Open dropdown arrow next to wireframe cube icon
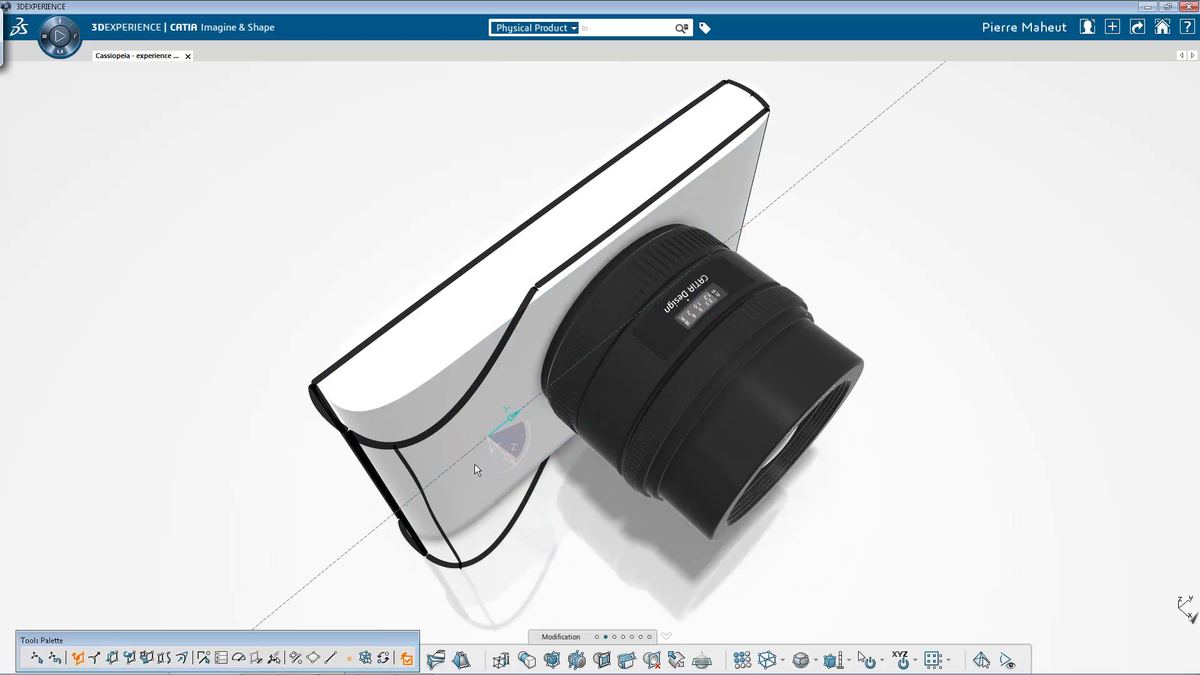Image resolution: width=1200 pixels, height=675 pixels. point(783,660)
